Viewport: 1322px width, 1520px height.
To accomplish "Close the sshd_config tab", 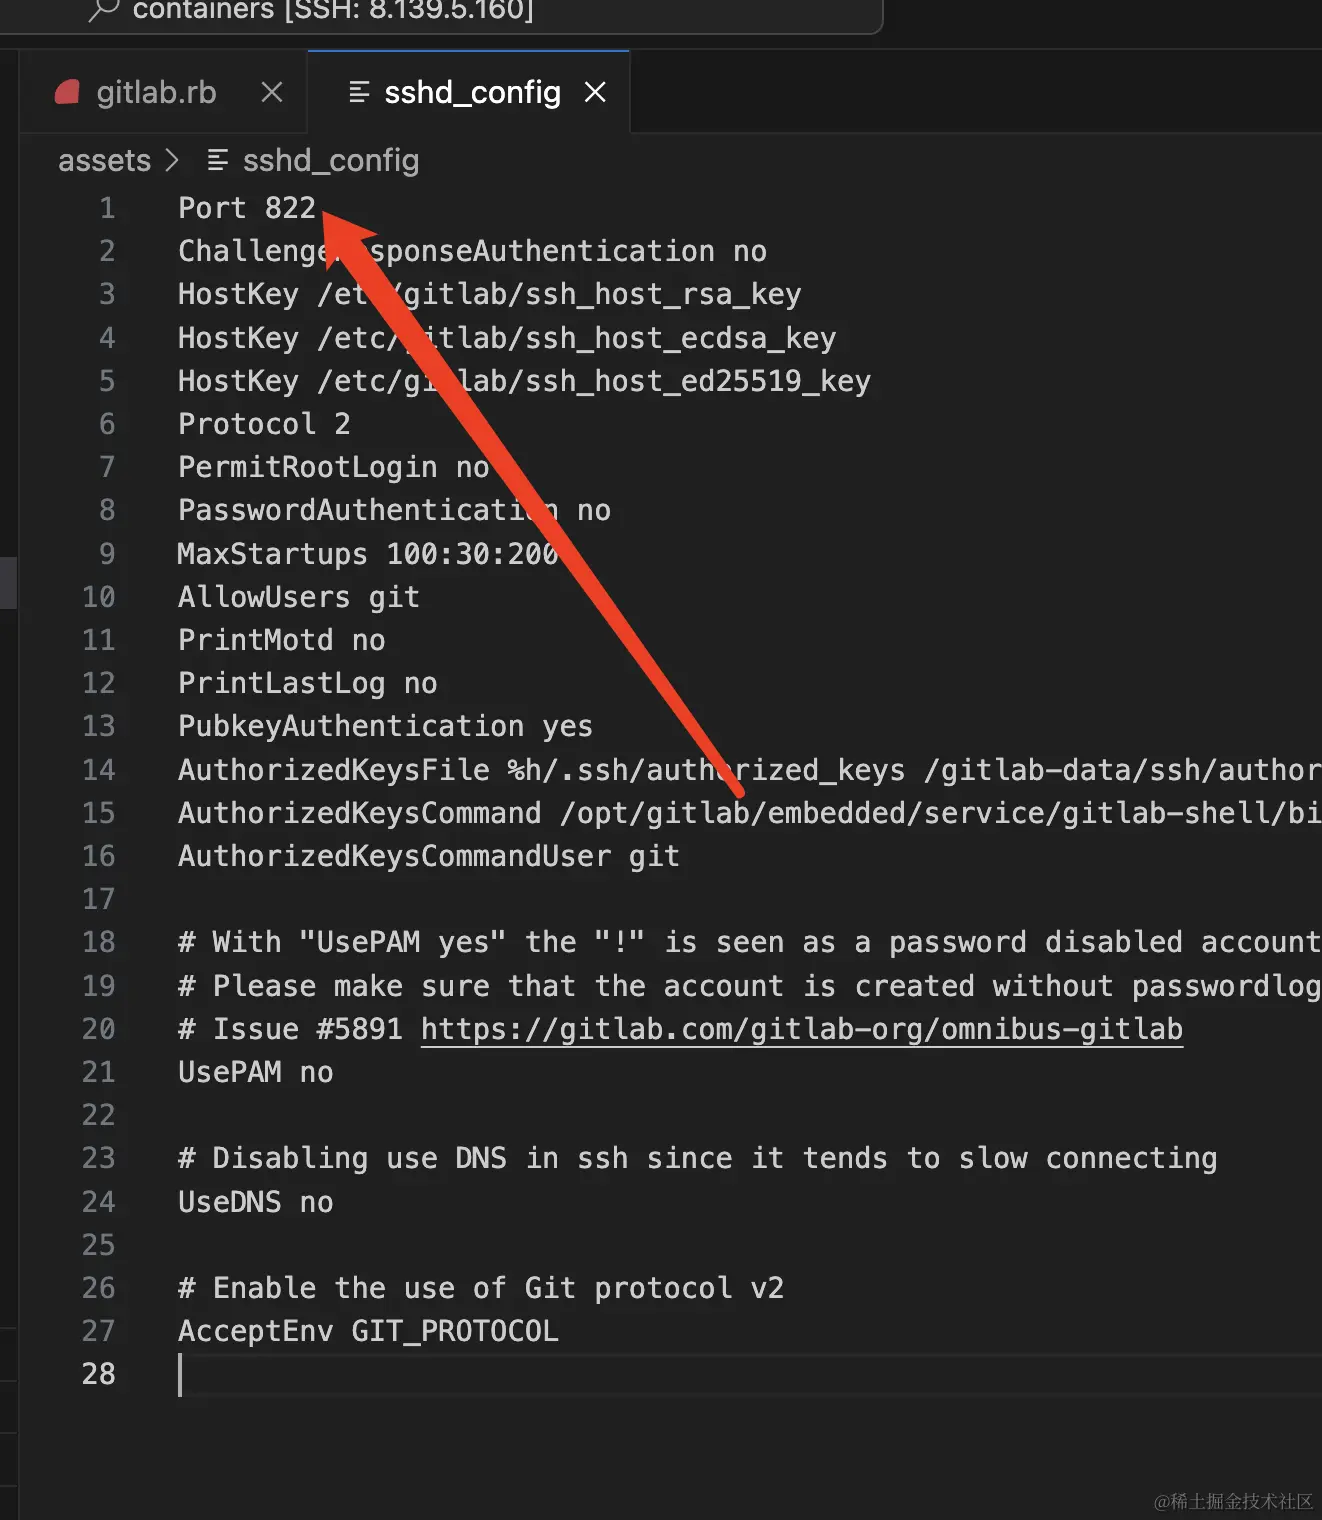I will click(x=595, y=93).
